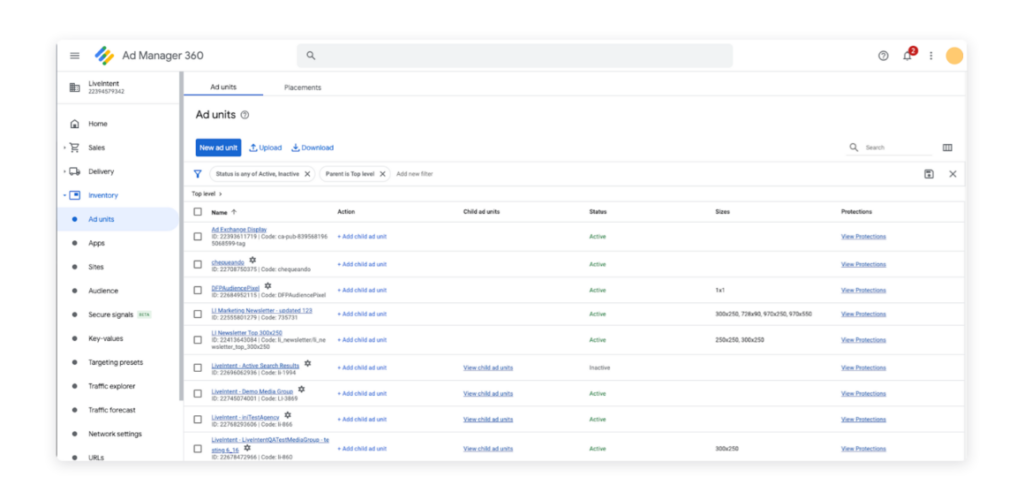Switch to the Ad units tab
1024x500 pixels.
pyautogui.click(x=223, y=87)
